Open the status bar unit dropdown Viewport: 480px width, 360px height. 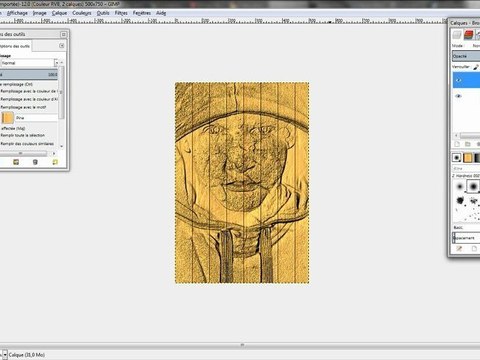(x=5, y=355)
